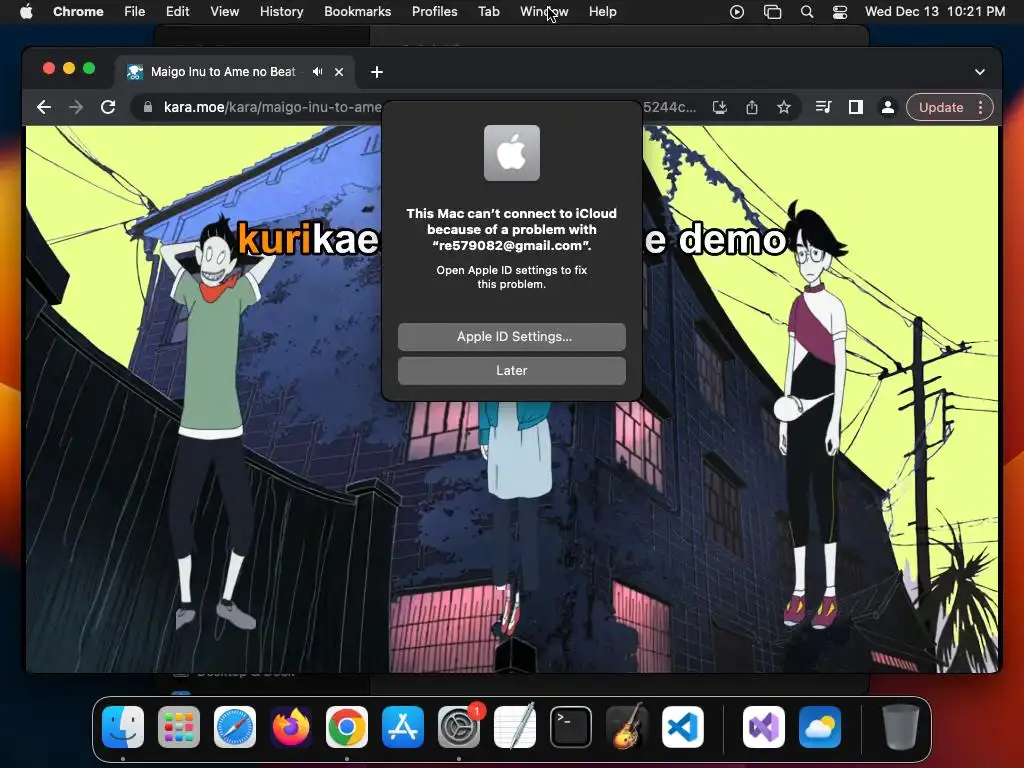Open the Weather-style cloud app in Dock
The image size is (1024, 768).
click(x=820, y=726)
